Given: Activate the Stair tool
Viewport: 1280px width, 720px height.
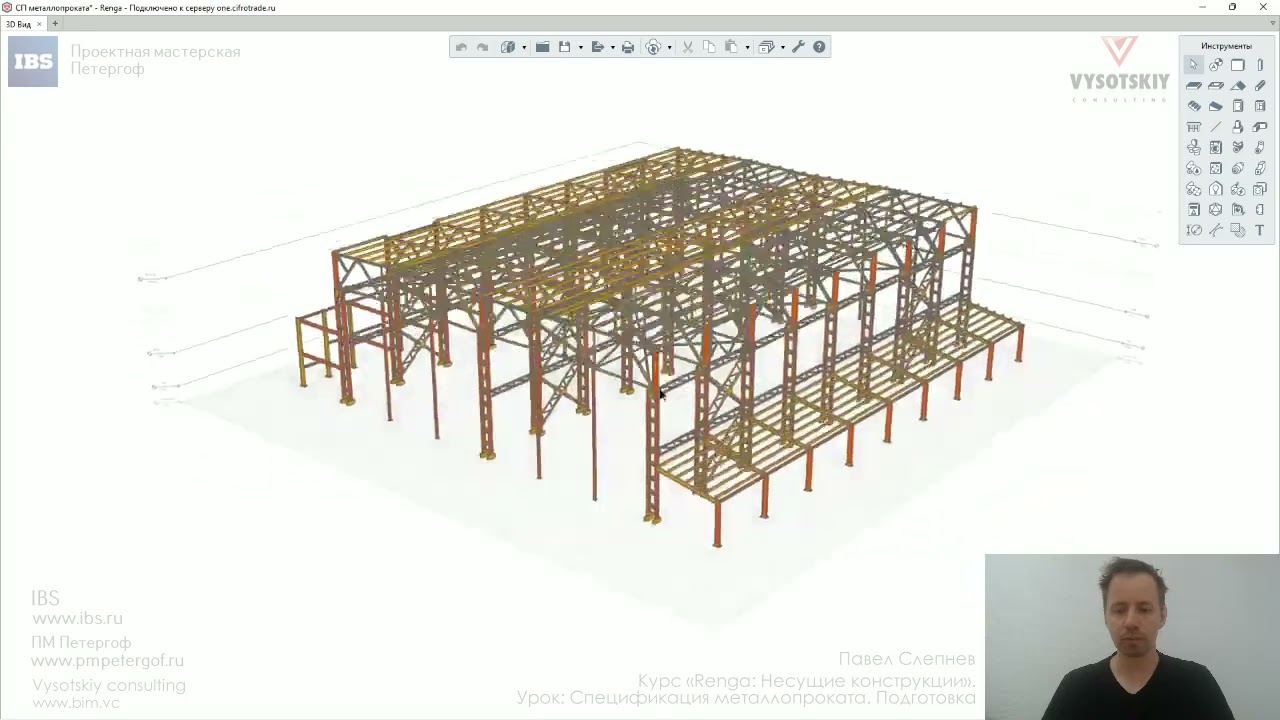Looking at the screenshot, I should (1194, 106).
